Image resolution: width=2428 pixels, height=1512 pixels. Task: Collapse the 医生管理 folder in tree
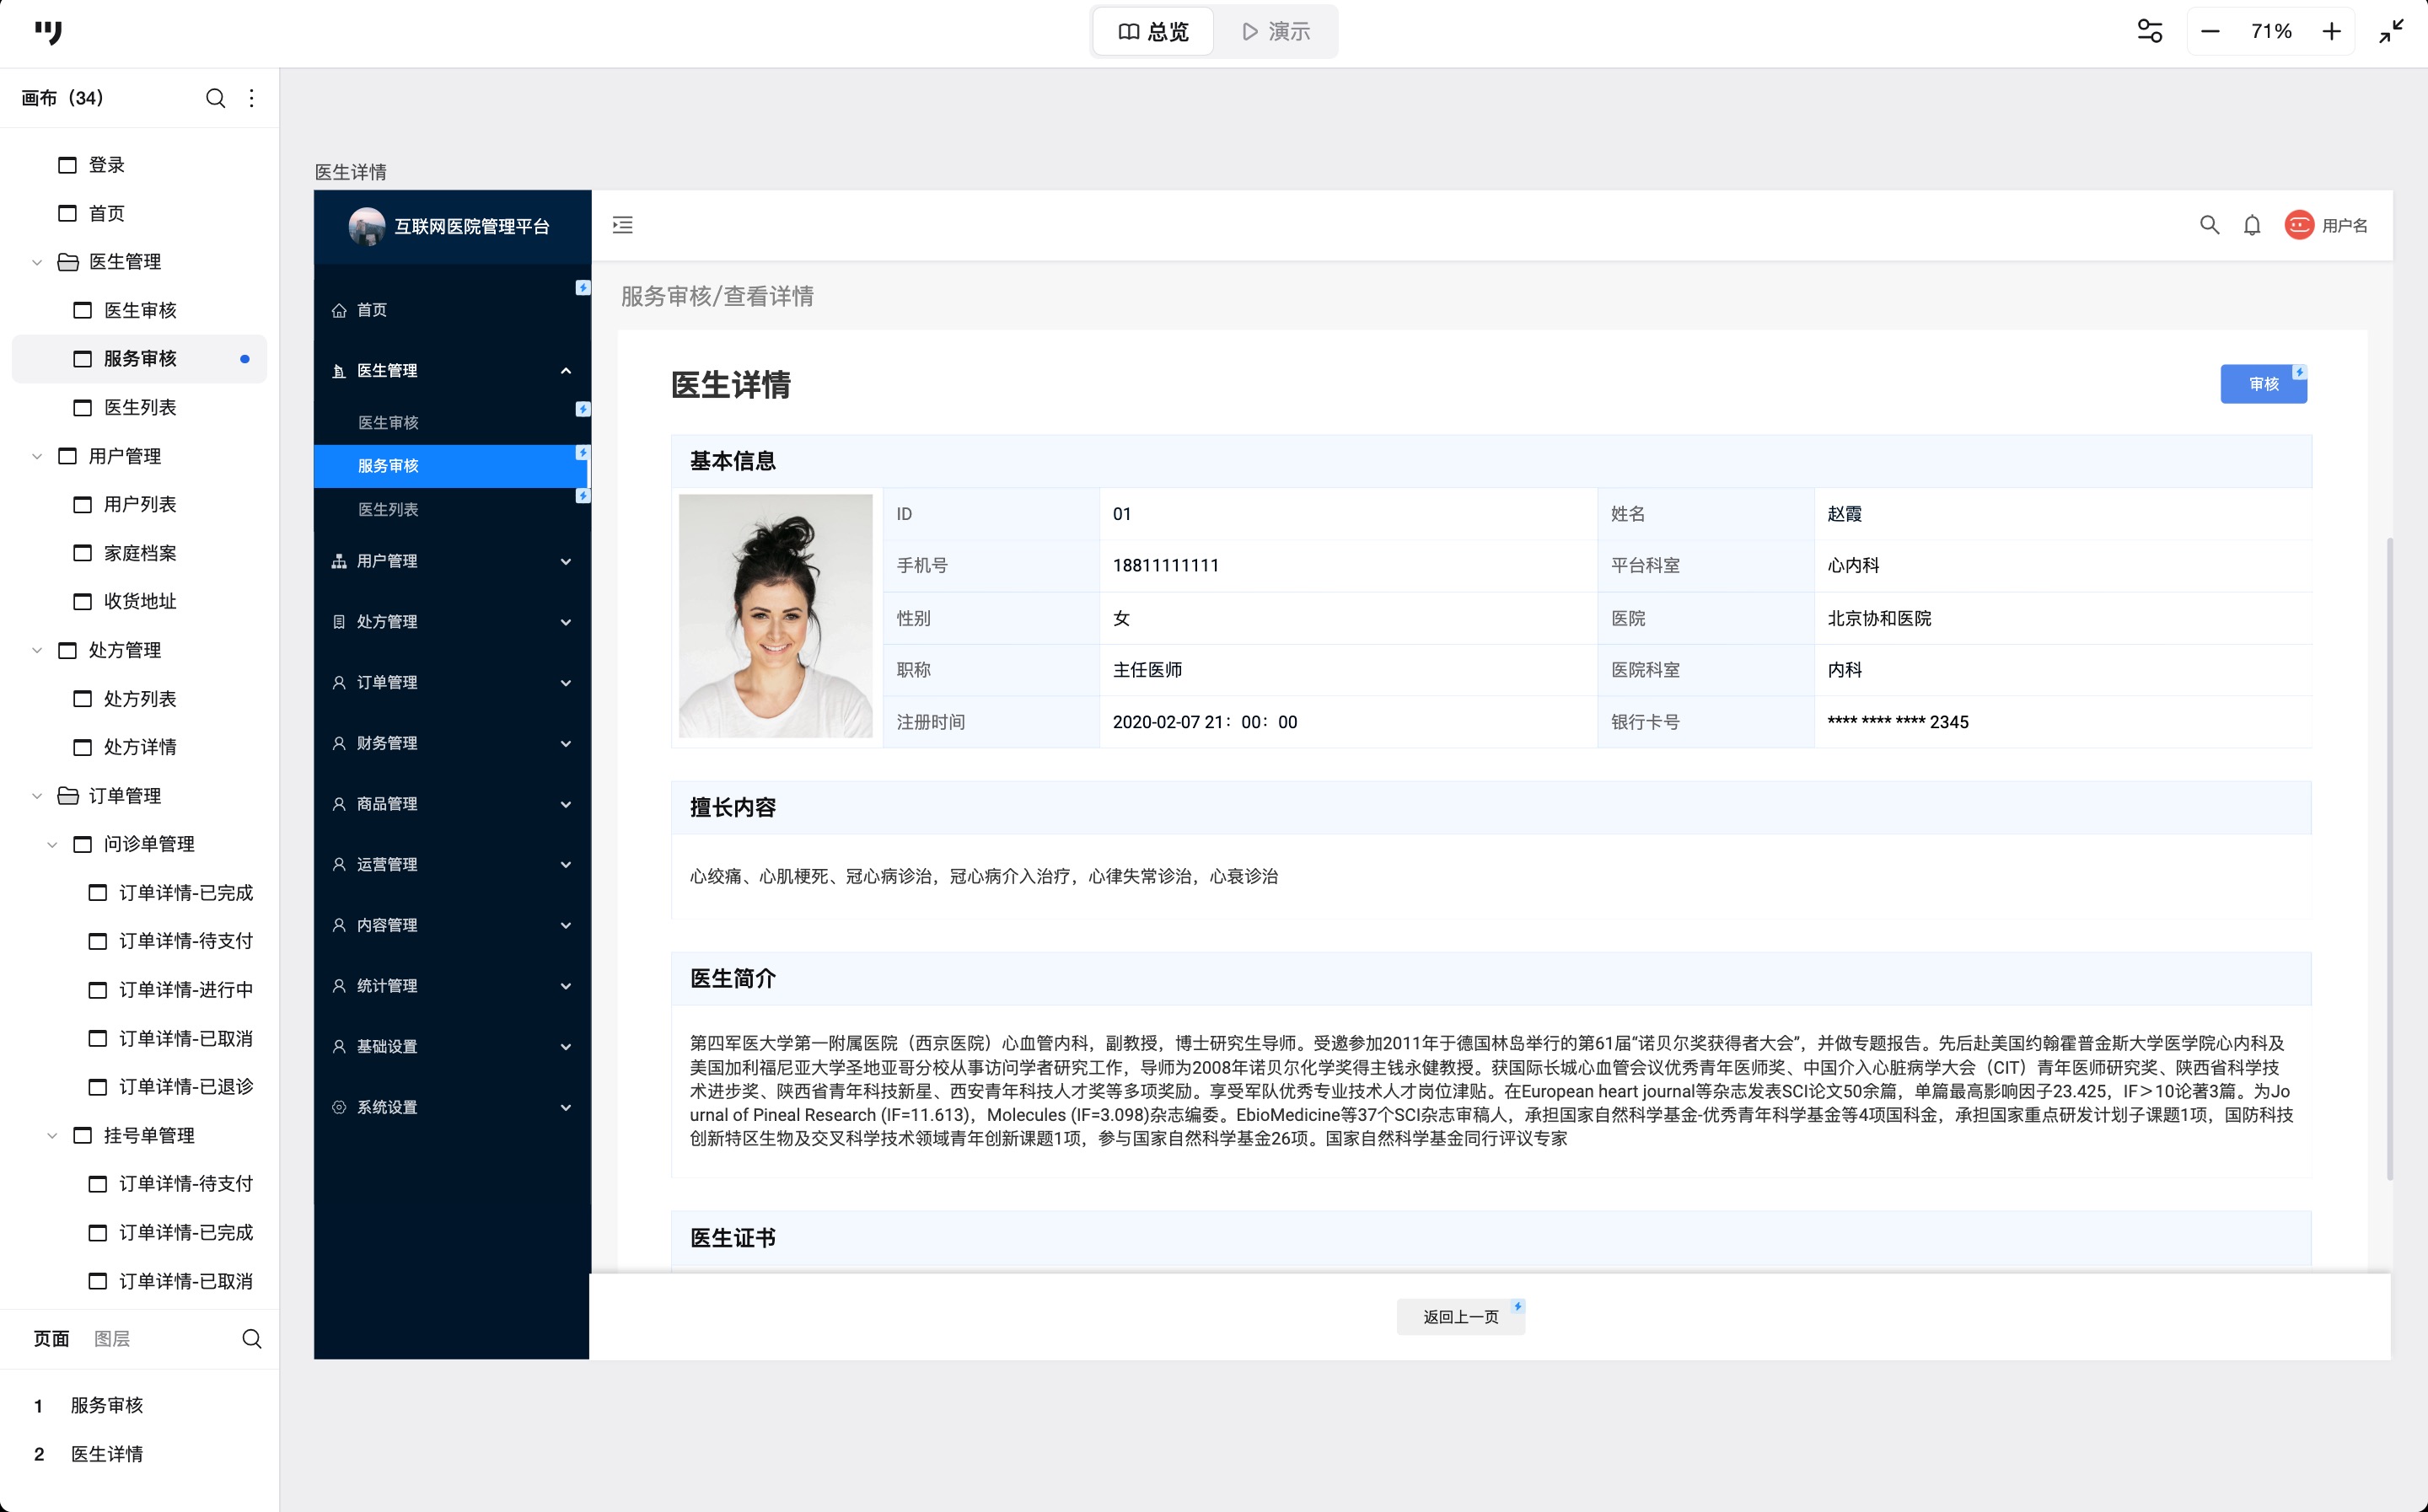coord(37,262)
